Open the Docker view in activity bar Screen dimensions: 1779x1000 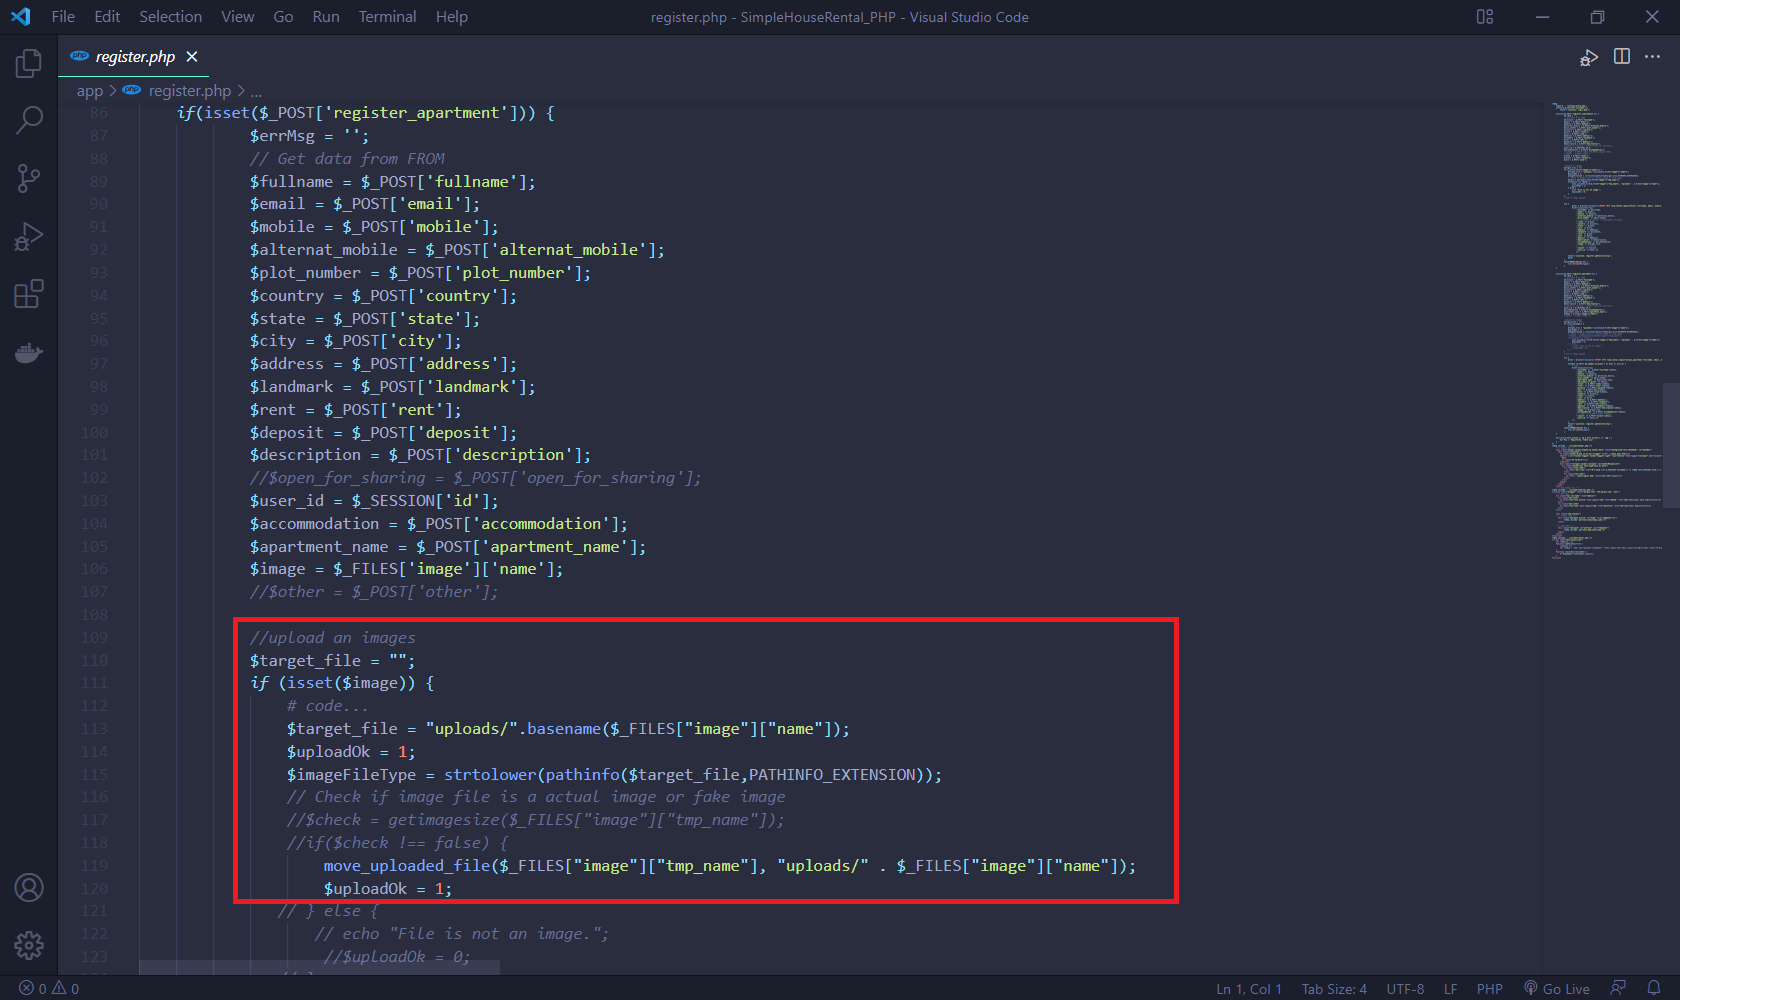[29, 352]
